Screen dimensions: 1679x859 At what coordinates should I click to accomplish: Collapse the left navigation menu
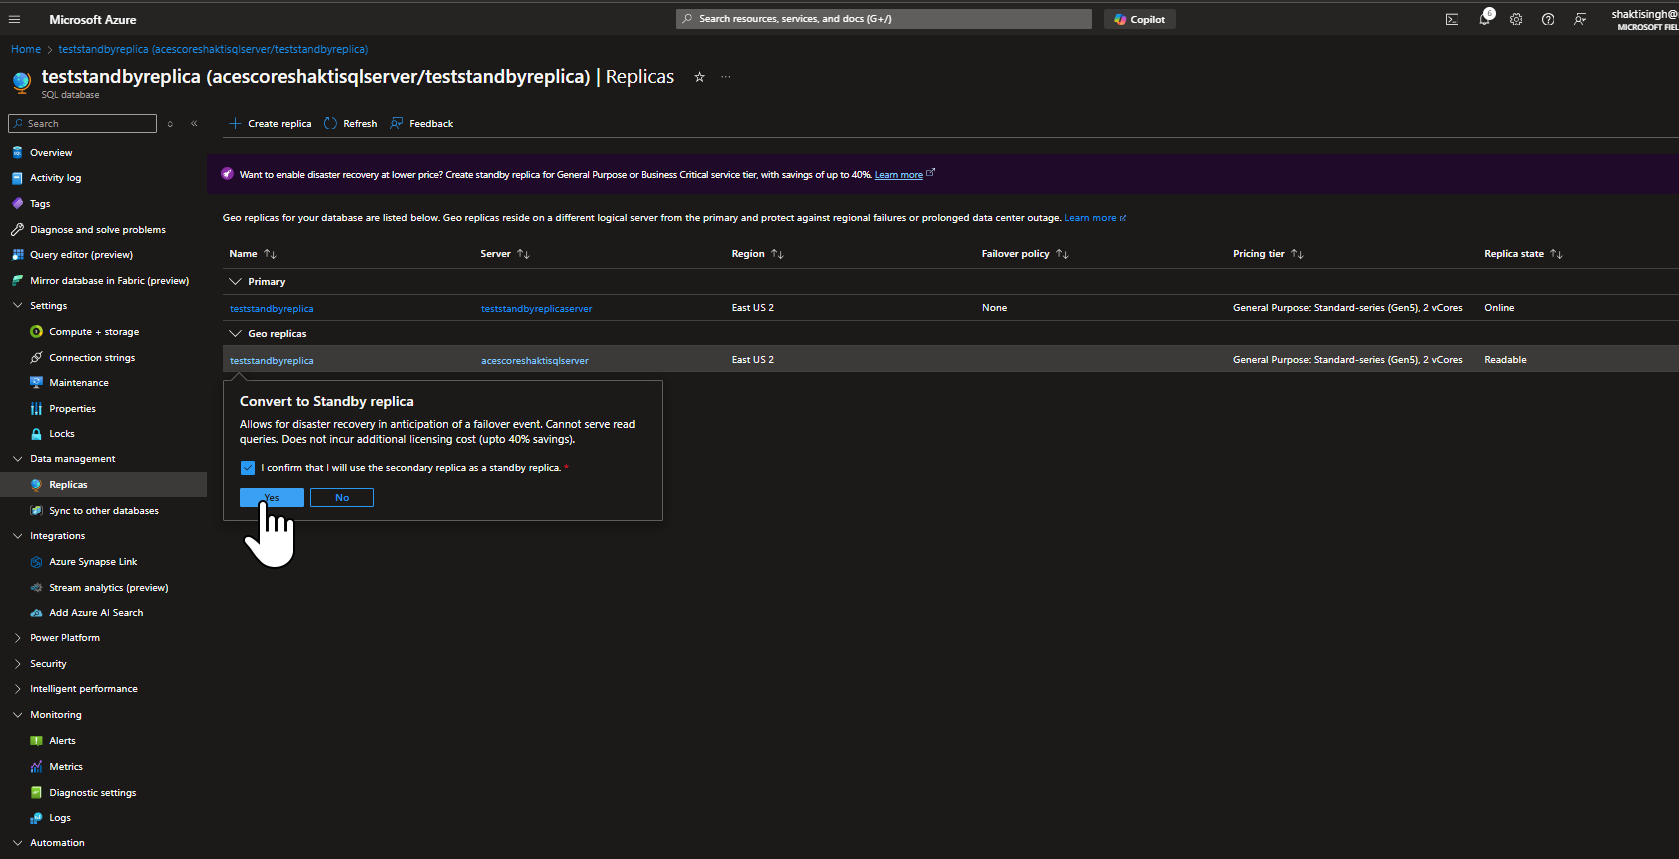tap(194, 123)
